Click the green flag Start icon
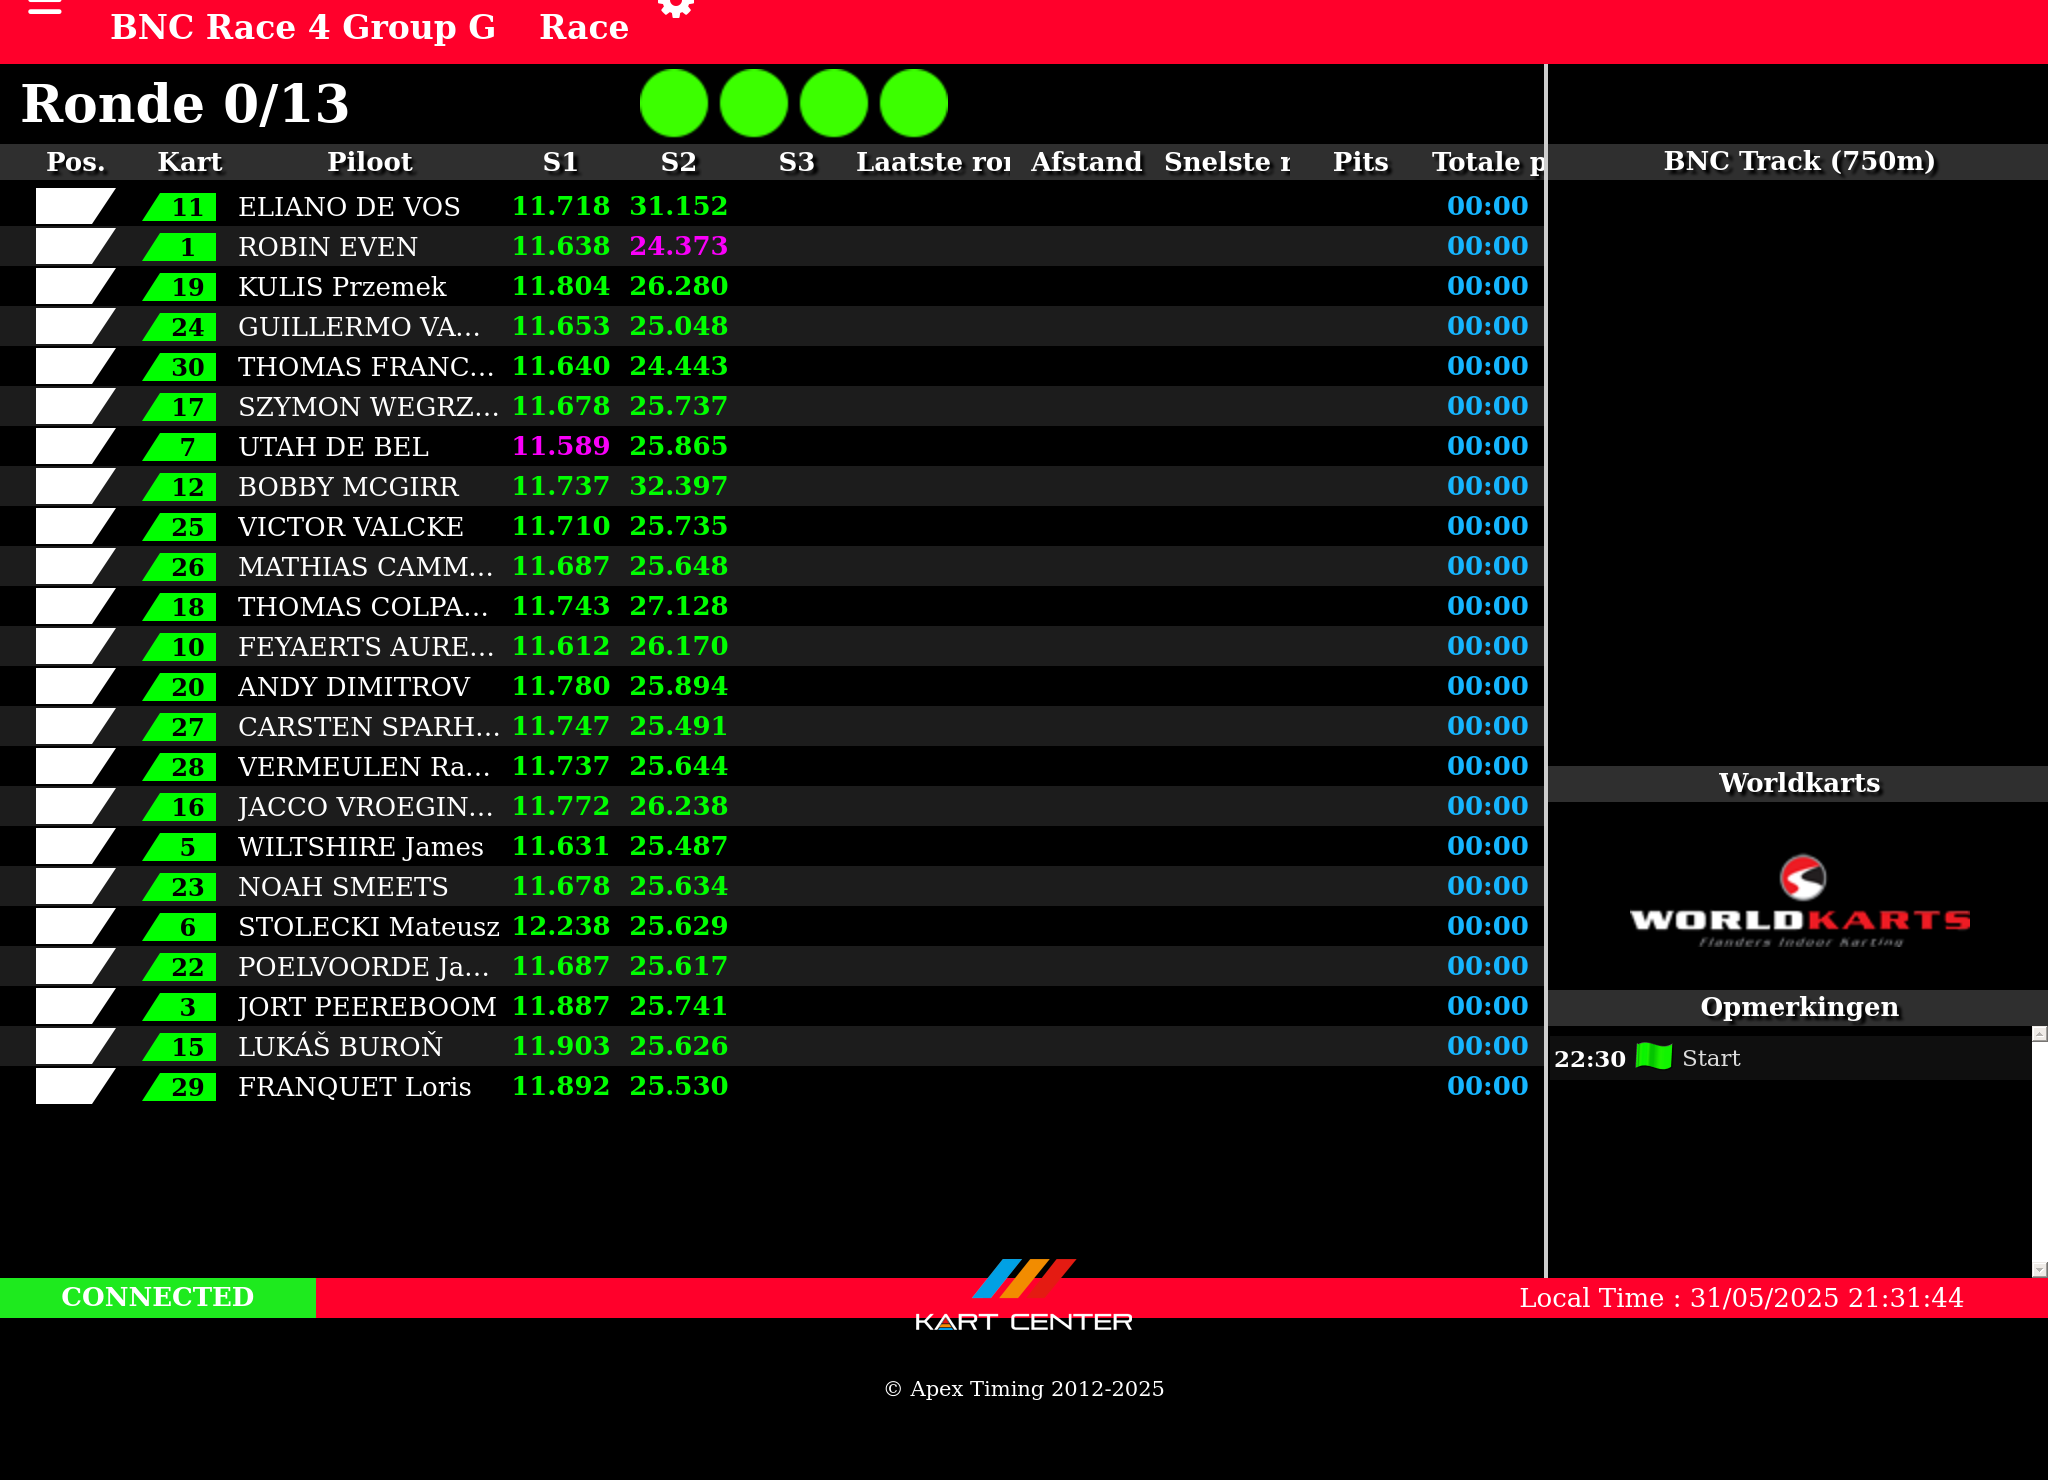The height and width of the screenshot is (1480, 2048). (x=1654, y=1057)
